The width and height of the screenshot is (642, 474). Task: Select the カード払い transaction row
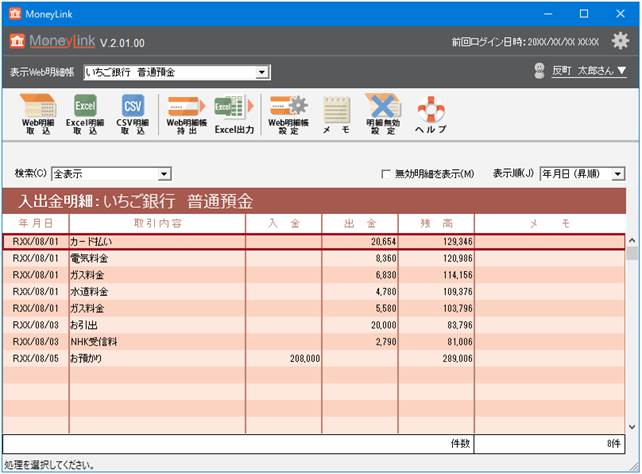[314, 242]
